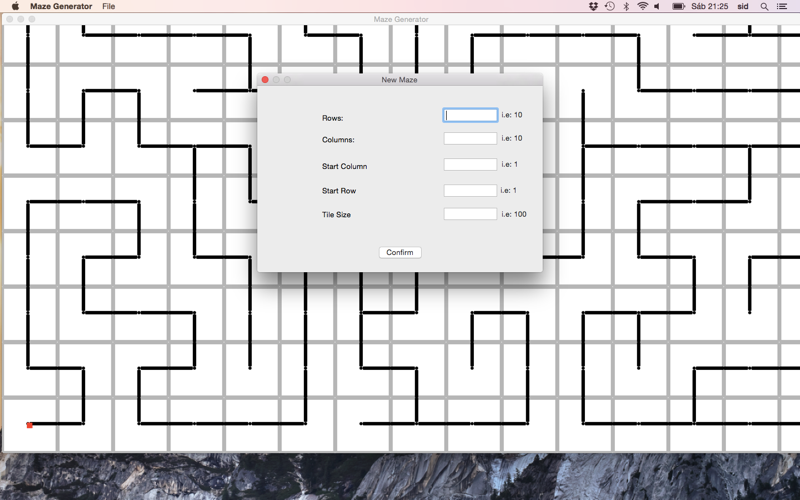Image resolution: width=800 pixels, height=500 pixels.
Task: Open the volume control icon
Action: tap(658, 6)
